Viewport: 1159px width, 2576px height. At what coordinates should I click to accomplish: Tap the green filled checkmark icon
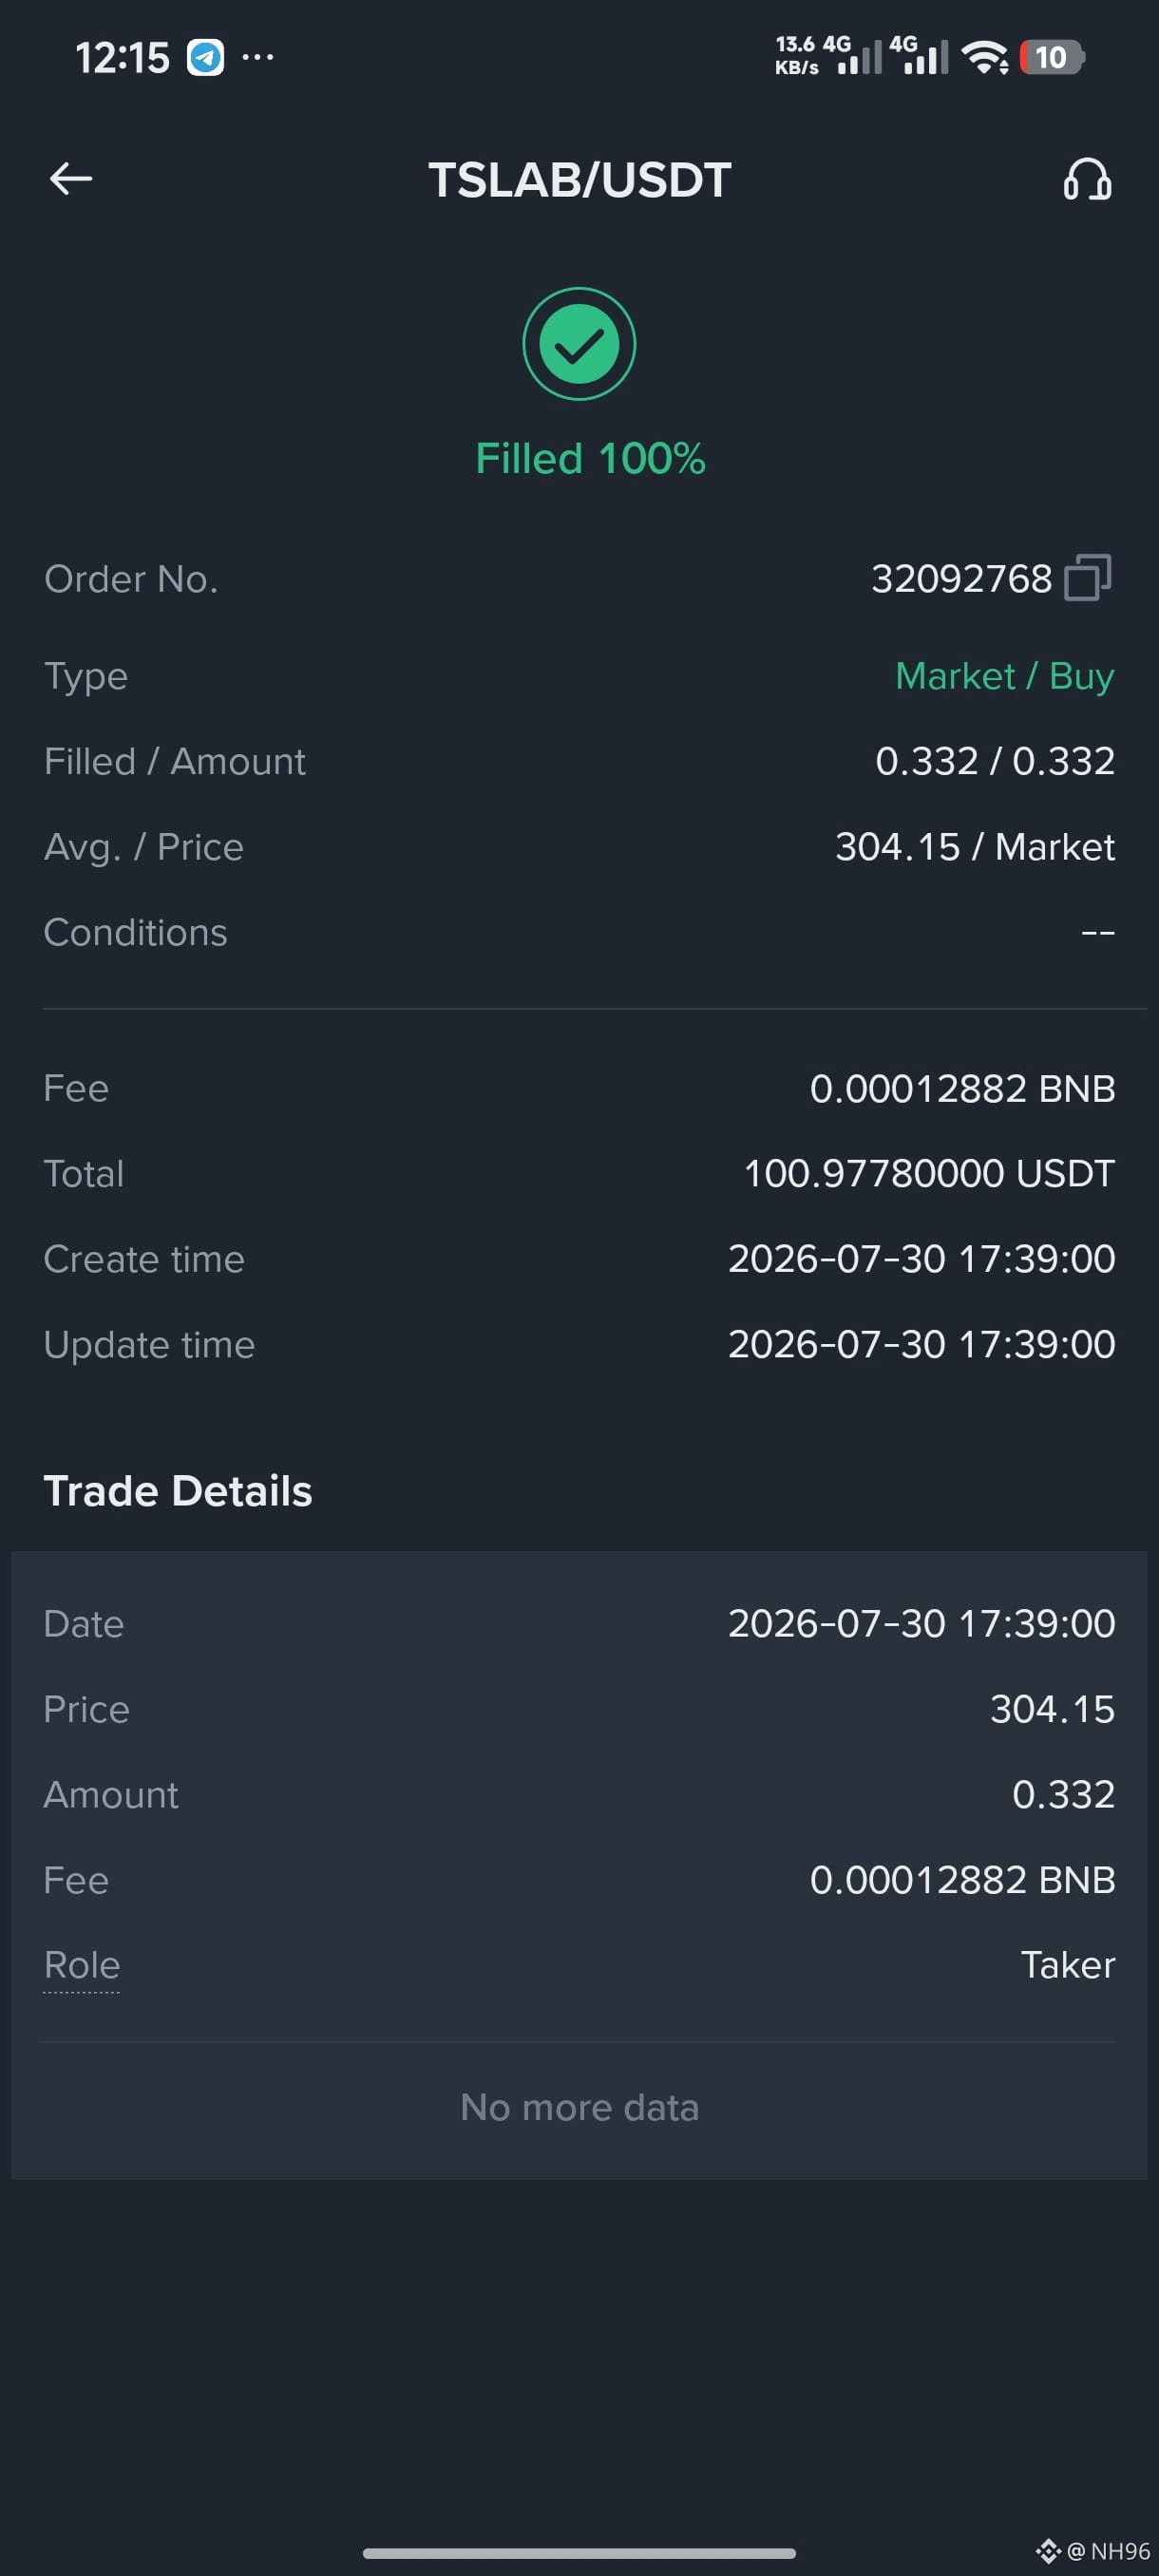pos(579,344)
